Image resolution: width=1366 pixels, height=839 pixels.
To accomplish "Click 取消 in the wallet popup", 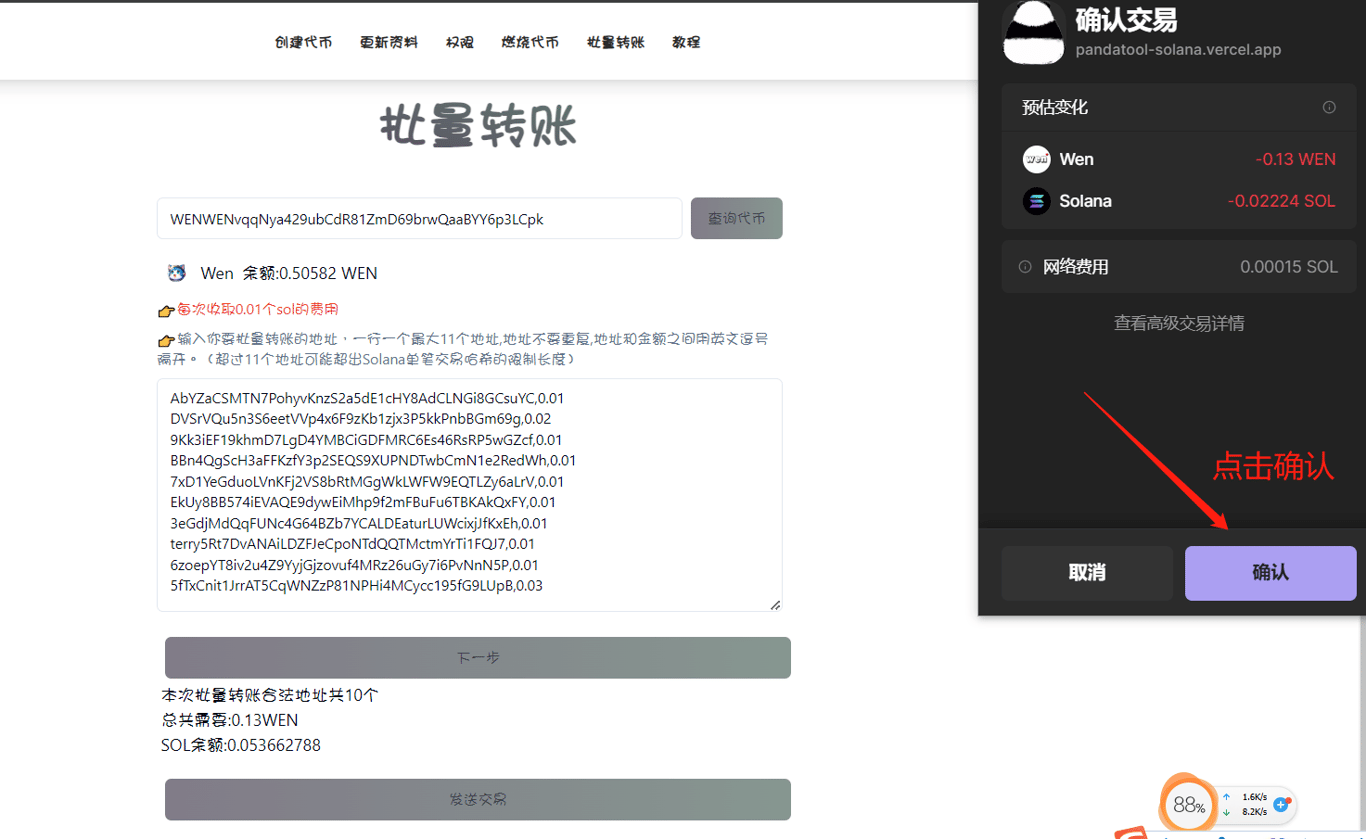I will 1087,573.
